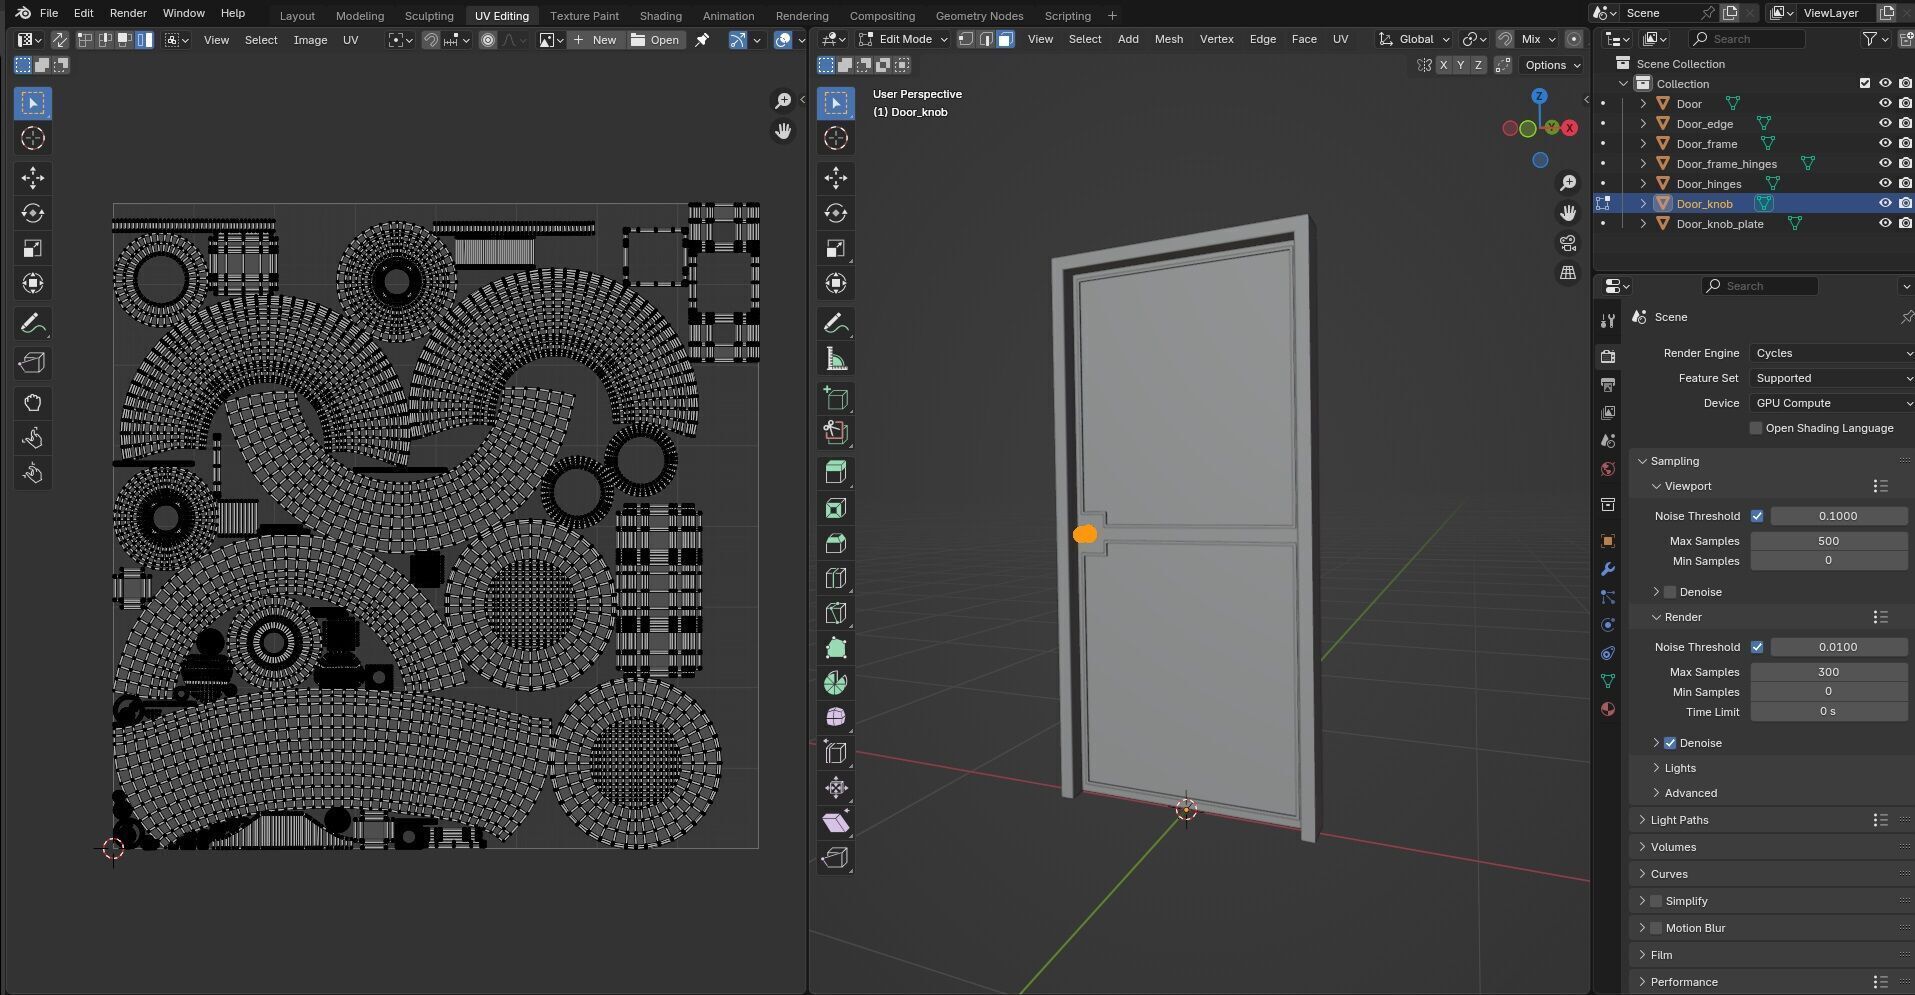1915x995 pixels.
Task: Open the Material properties tab
Action: [1608, 709]
